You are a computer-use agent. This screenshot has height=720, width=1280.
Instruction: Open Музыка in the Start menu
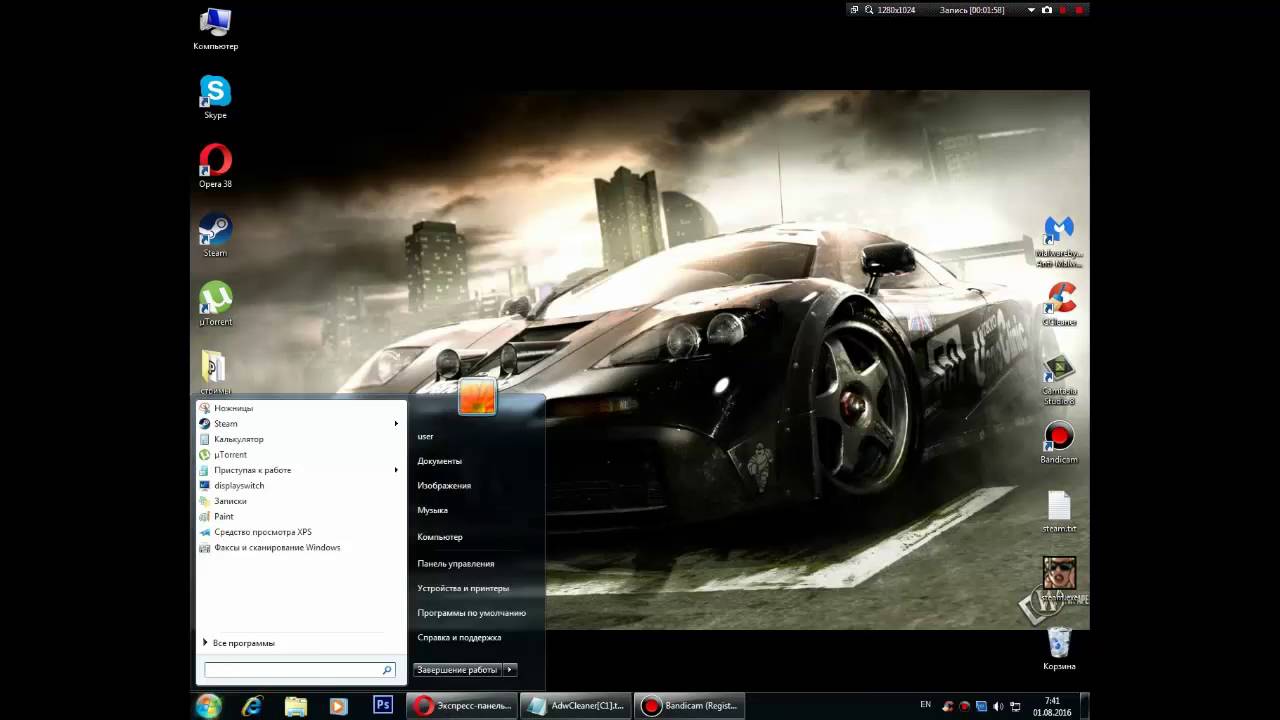click(x=433, y=510)
